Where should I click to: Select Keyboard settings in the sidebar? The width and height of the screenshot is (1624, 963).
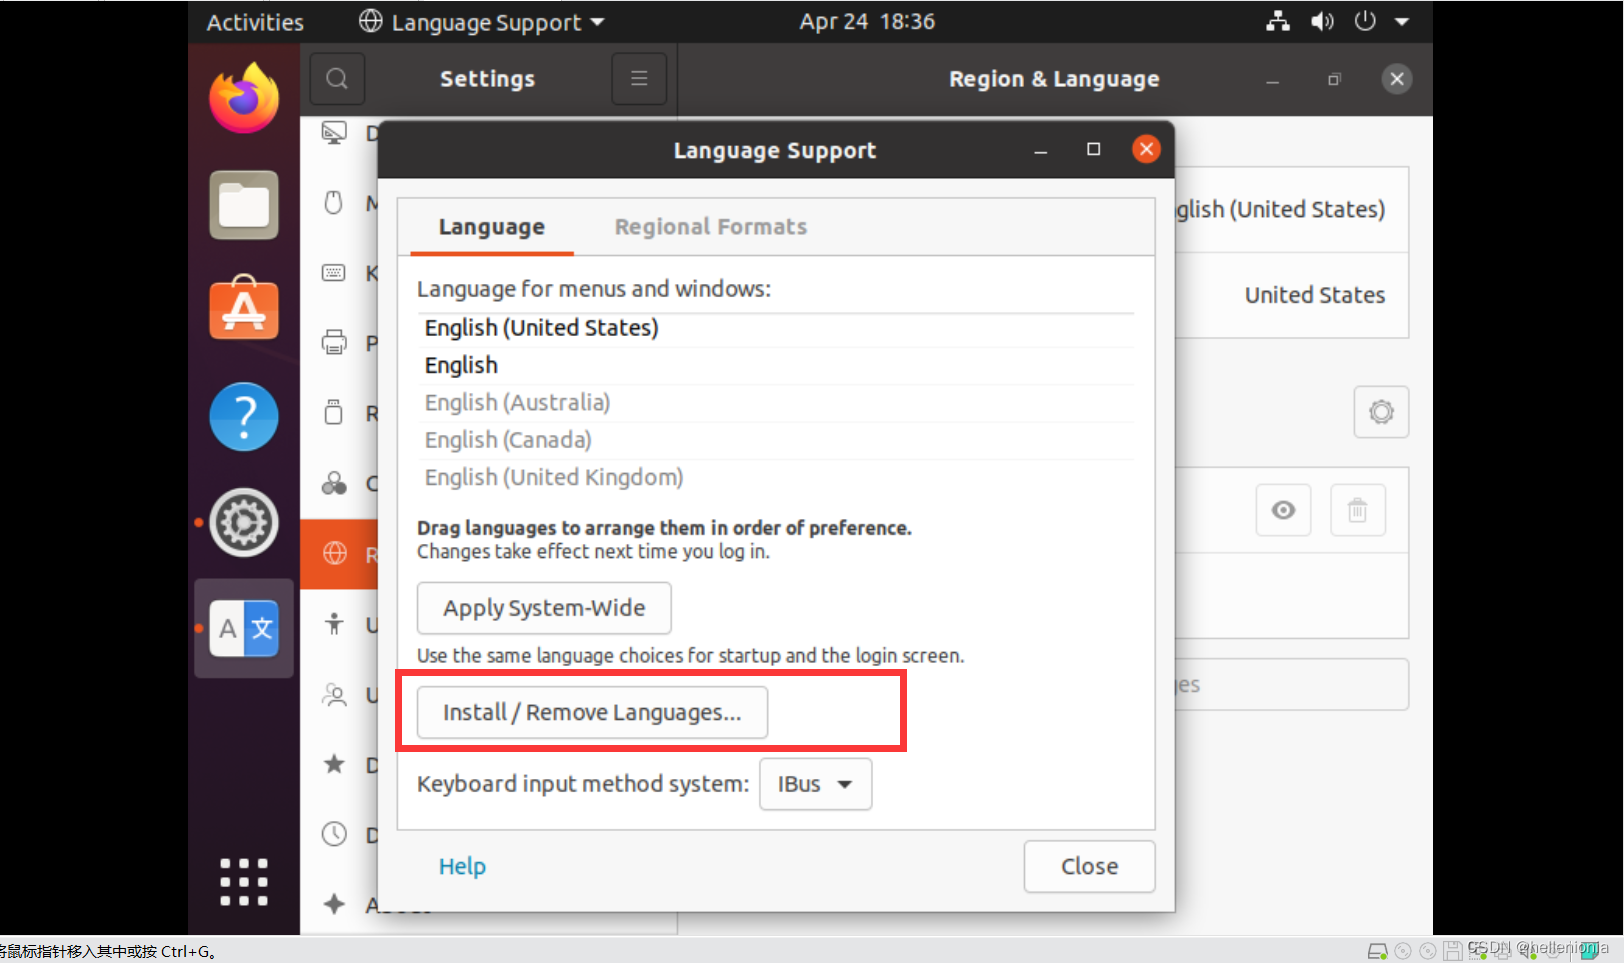pos(333,273)
